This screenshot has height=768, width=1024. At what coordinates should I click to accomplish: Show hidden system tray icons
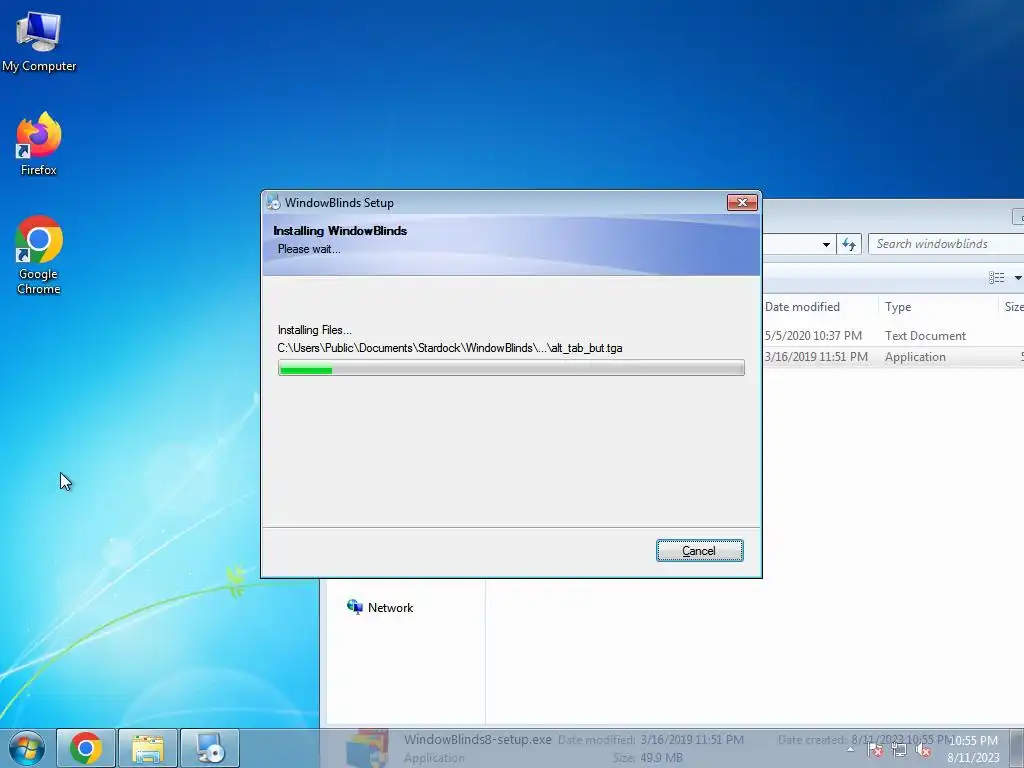850,750
